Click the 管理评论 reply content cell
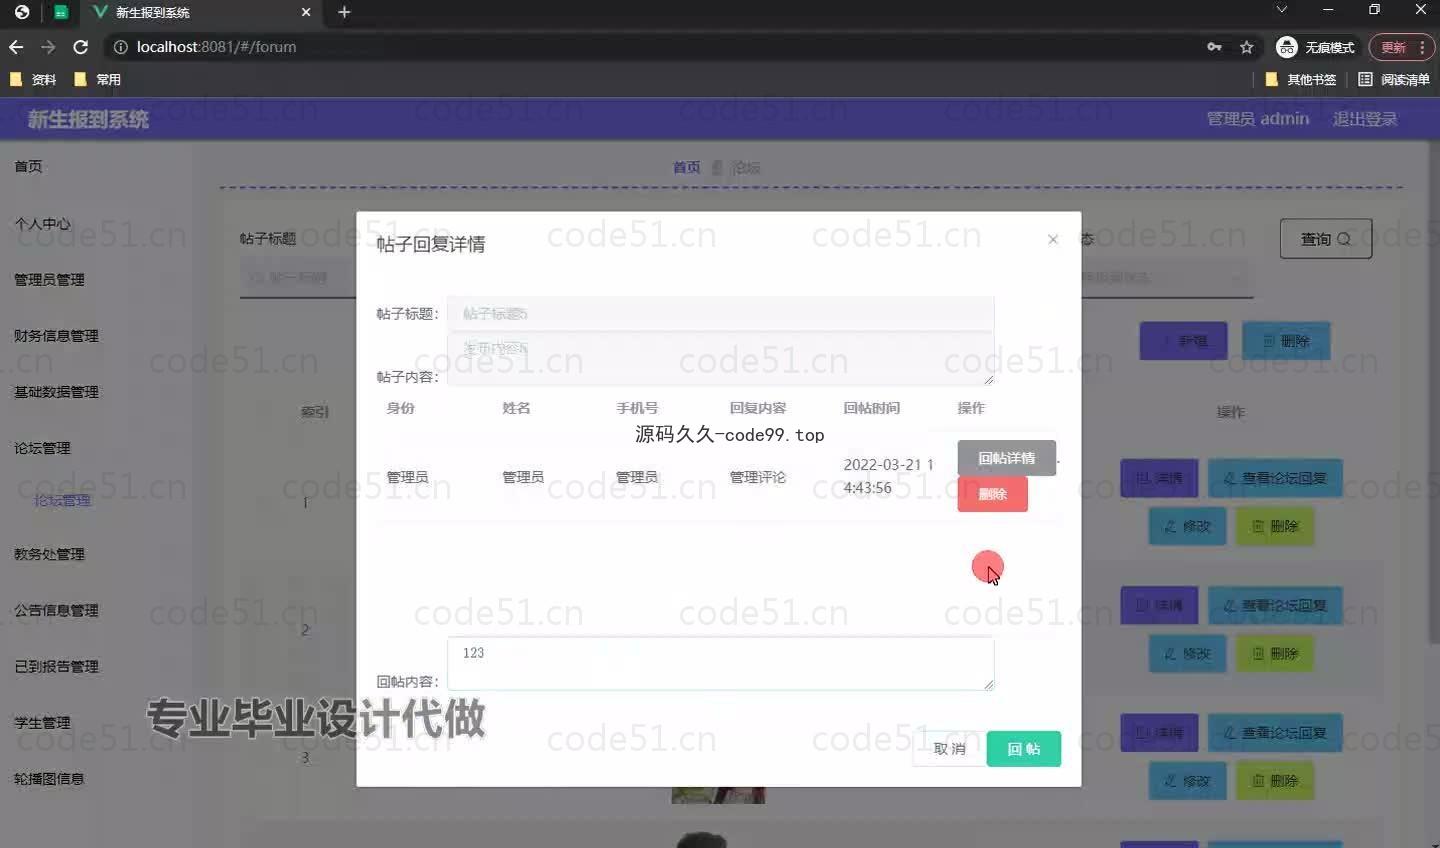 point(757,477)
